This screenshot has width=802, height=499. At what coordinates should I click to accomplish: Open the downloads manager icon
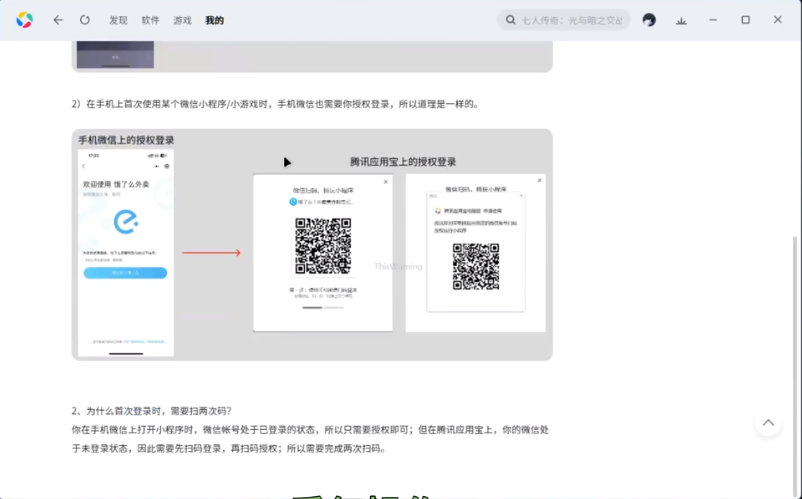click(681, 20)
